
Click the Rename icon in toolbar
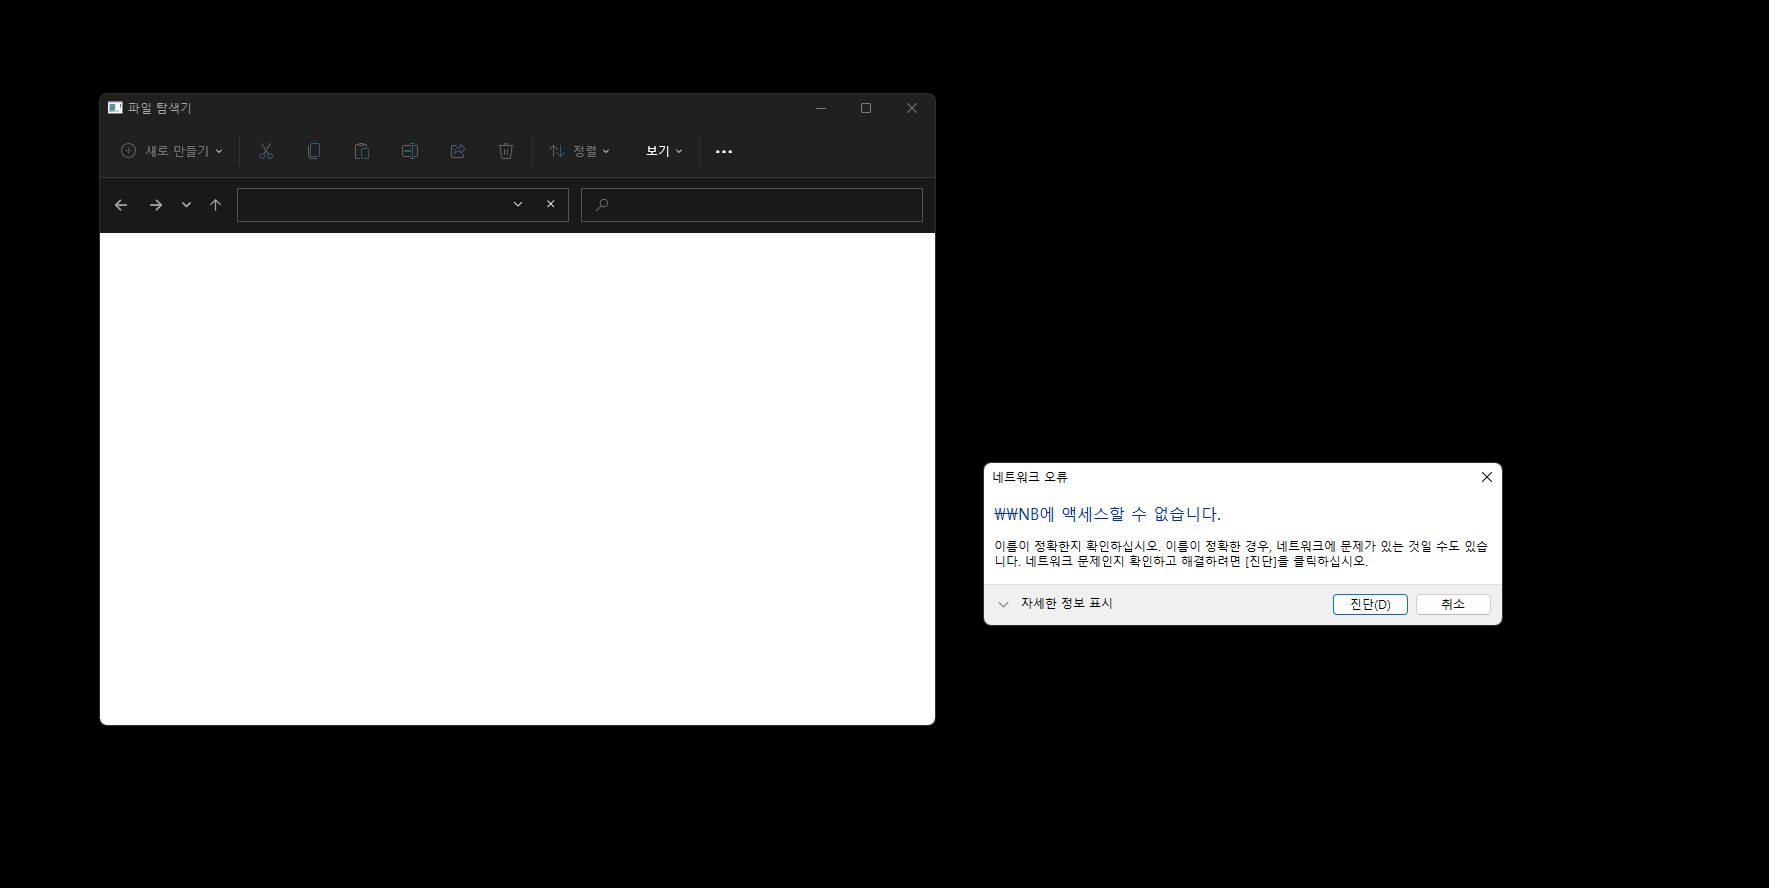[x=410, y=151]
